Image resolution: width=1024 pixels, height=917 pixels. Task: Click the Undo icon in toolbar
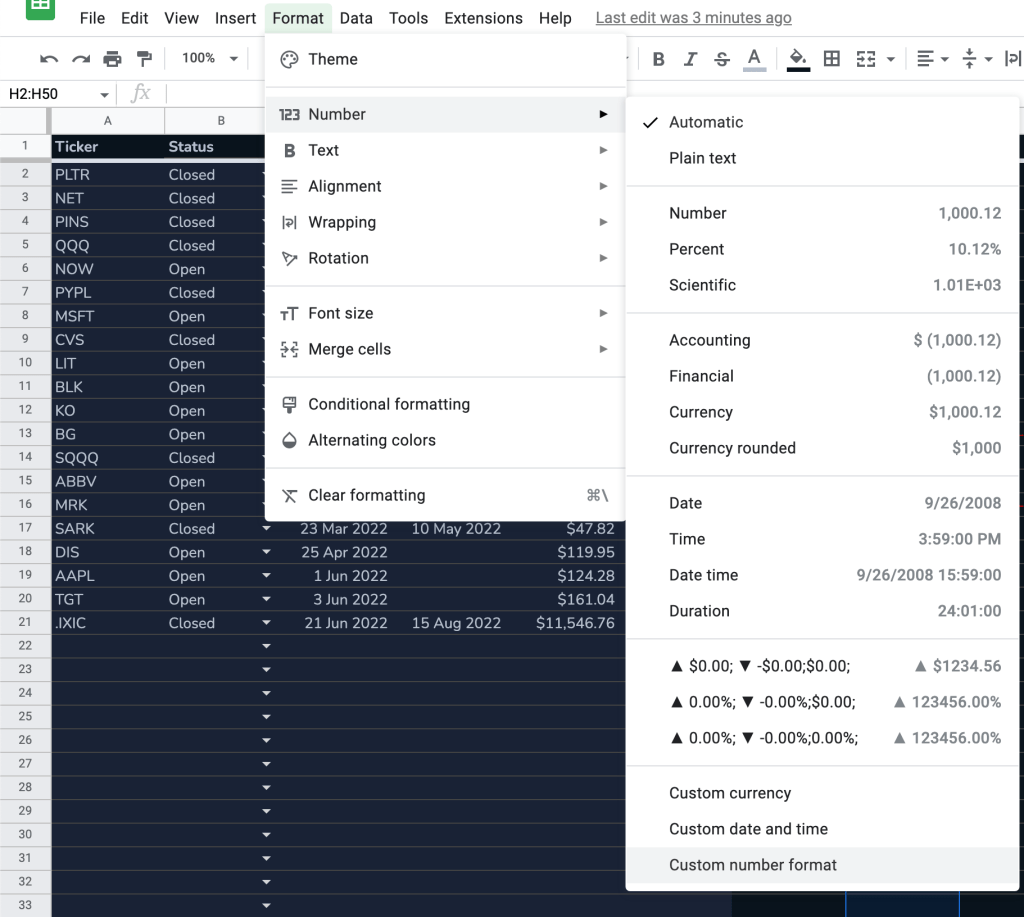click(x=49, y=59)
